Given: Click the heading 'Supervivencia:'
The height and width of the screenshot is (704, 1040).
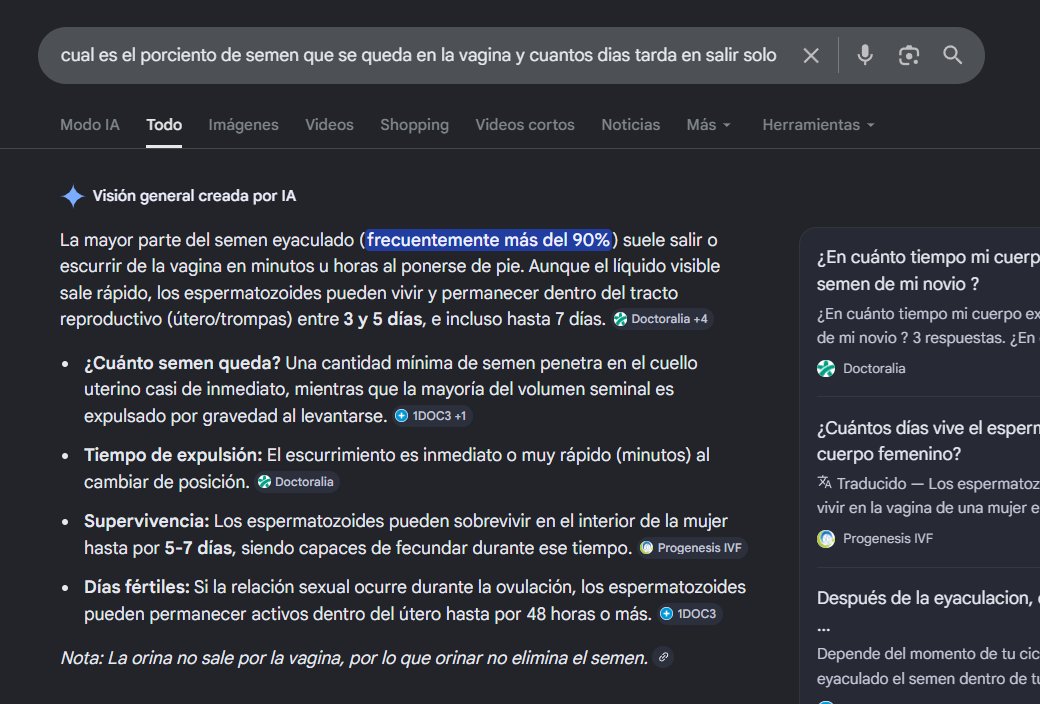Looking at the screenshot, I should [x=147, y=521].
